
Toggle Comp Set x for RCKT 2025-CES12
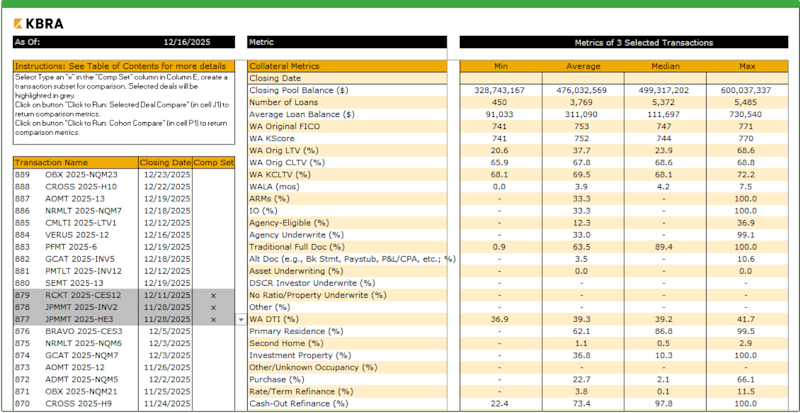tap(213, 295)
